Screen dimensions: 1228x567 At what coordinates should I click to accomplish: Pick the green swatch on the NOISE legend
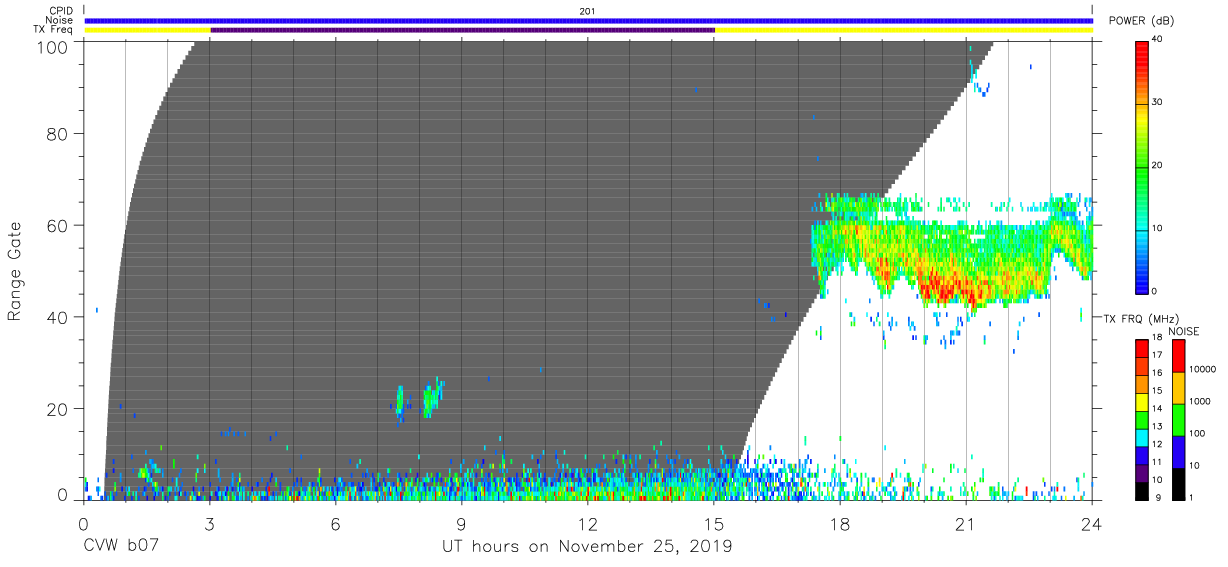coord(1178,419)
